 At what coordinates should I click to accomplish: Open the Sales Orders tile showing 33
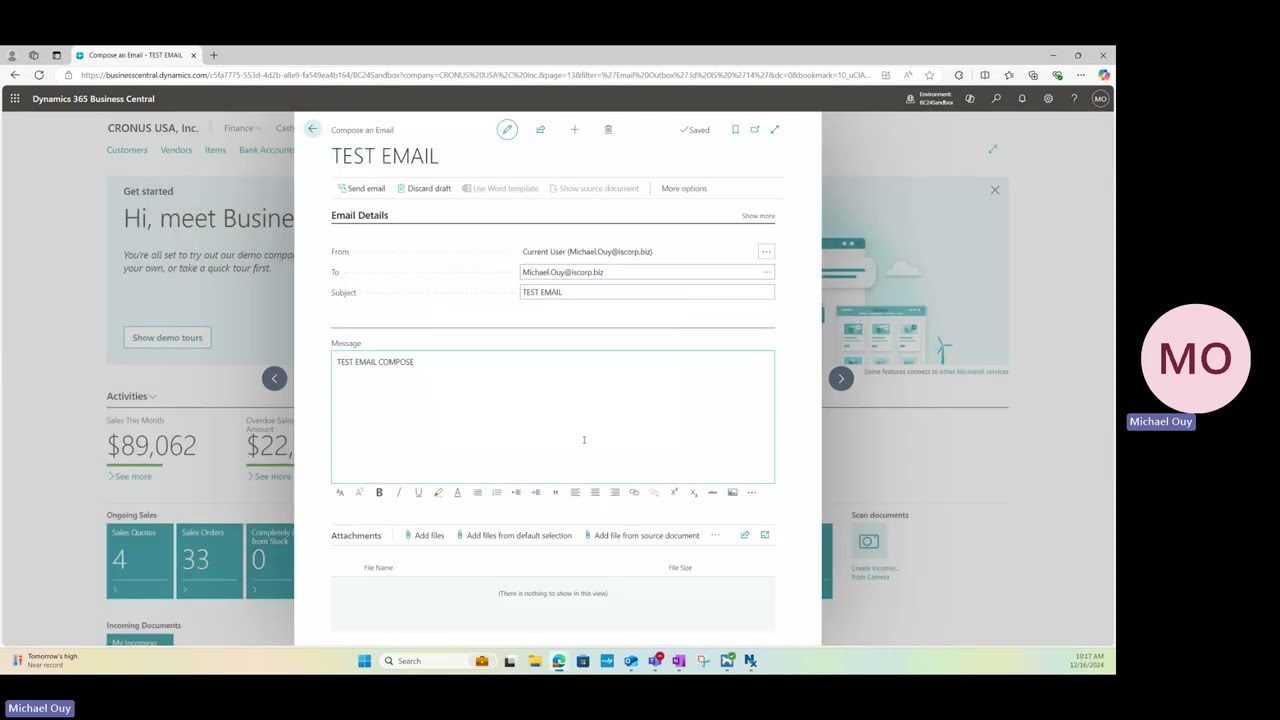coord(210,561)
